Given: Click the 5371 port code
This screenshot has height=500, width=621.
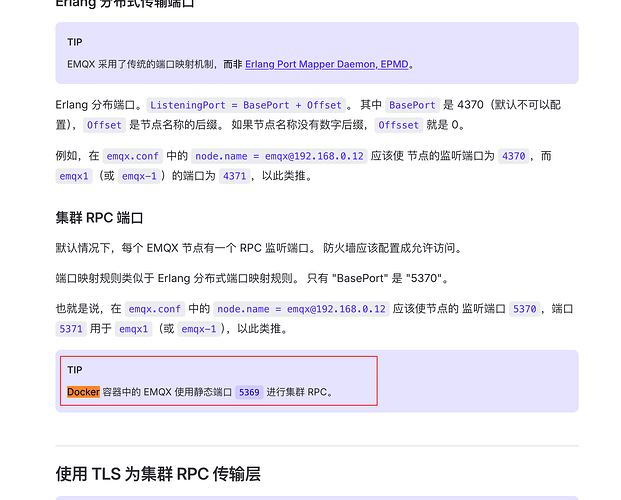Looking at the screenshot, I should click(71, 329).
